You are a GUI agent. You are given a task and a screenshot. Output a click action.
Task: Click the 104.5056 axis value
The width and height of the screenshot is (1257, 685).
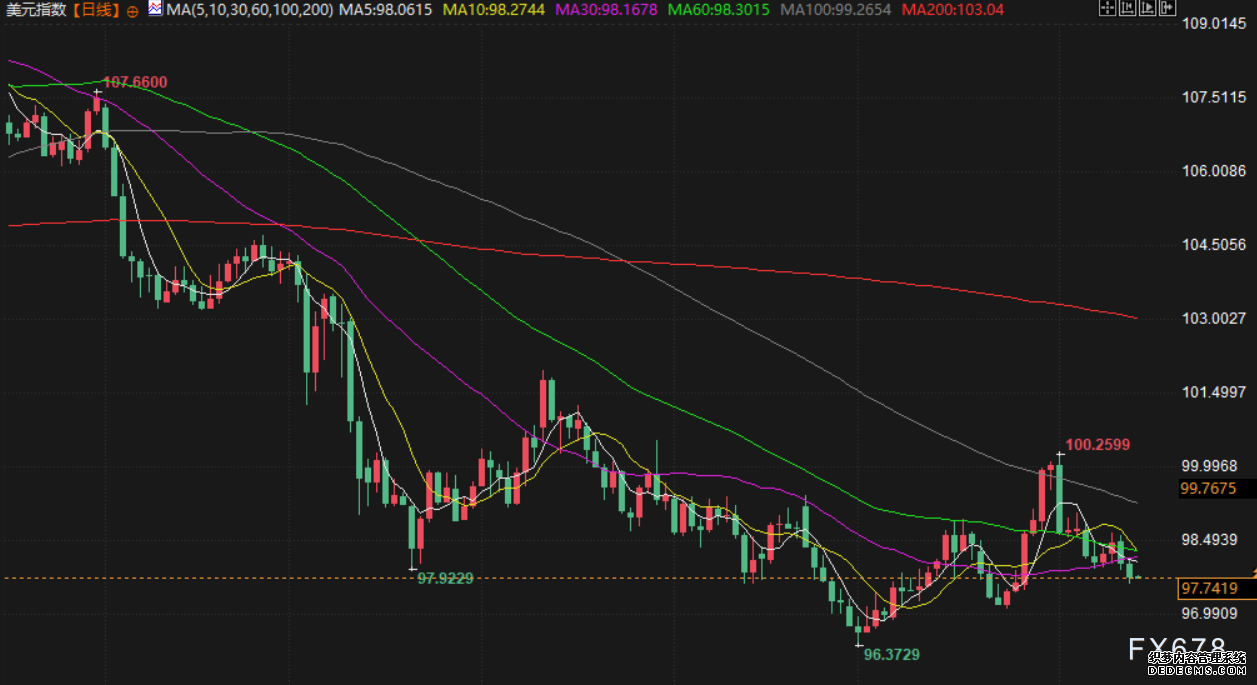click(1213, 245)
